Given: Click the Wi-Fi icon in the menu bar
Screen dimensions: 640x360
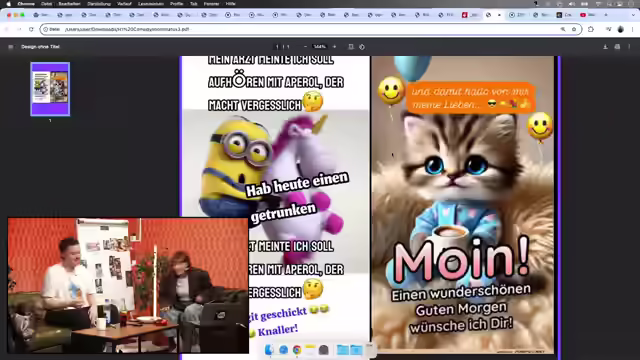Looking at the screenshot, I should tap(598, 4).
